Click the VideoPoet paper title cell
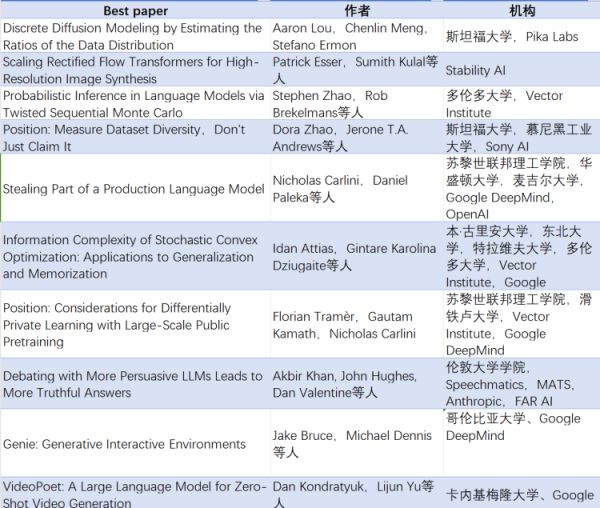Image resolution: width=600 pixels, height=508 pixels. click(132, 494)
